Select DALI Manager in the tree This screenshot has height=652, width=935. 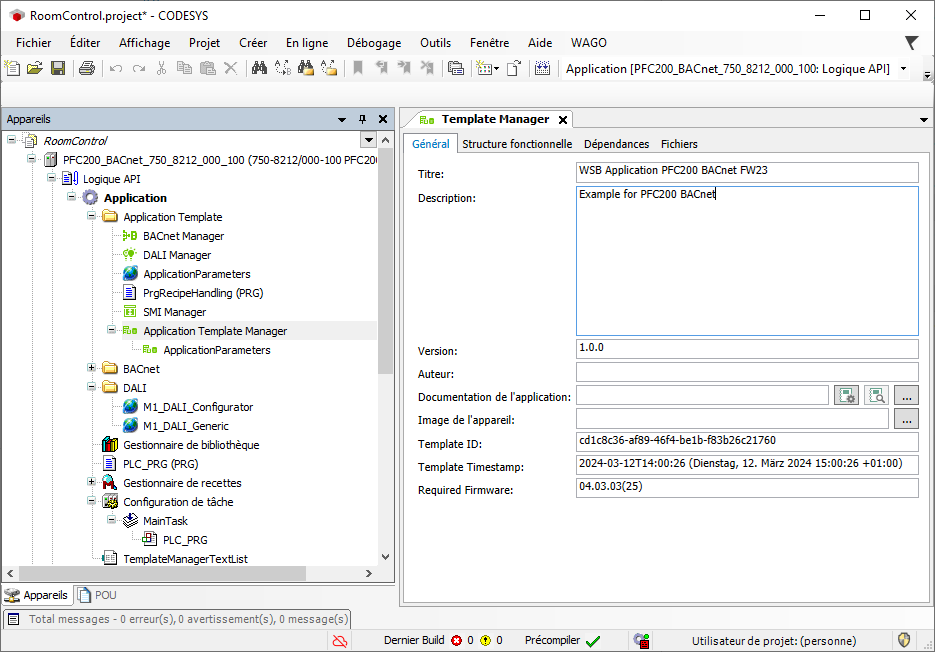pos(177,255)
